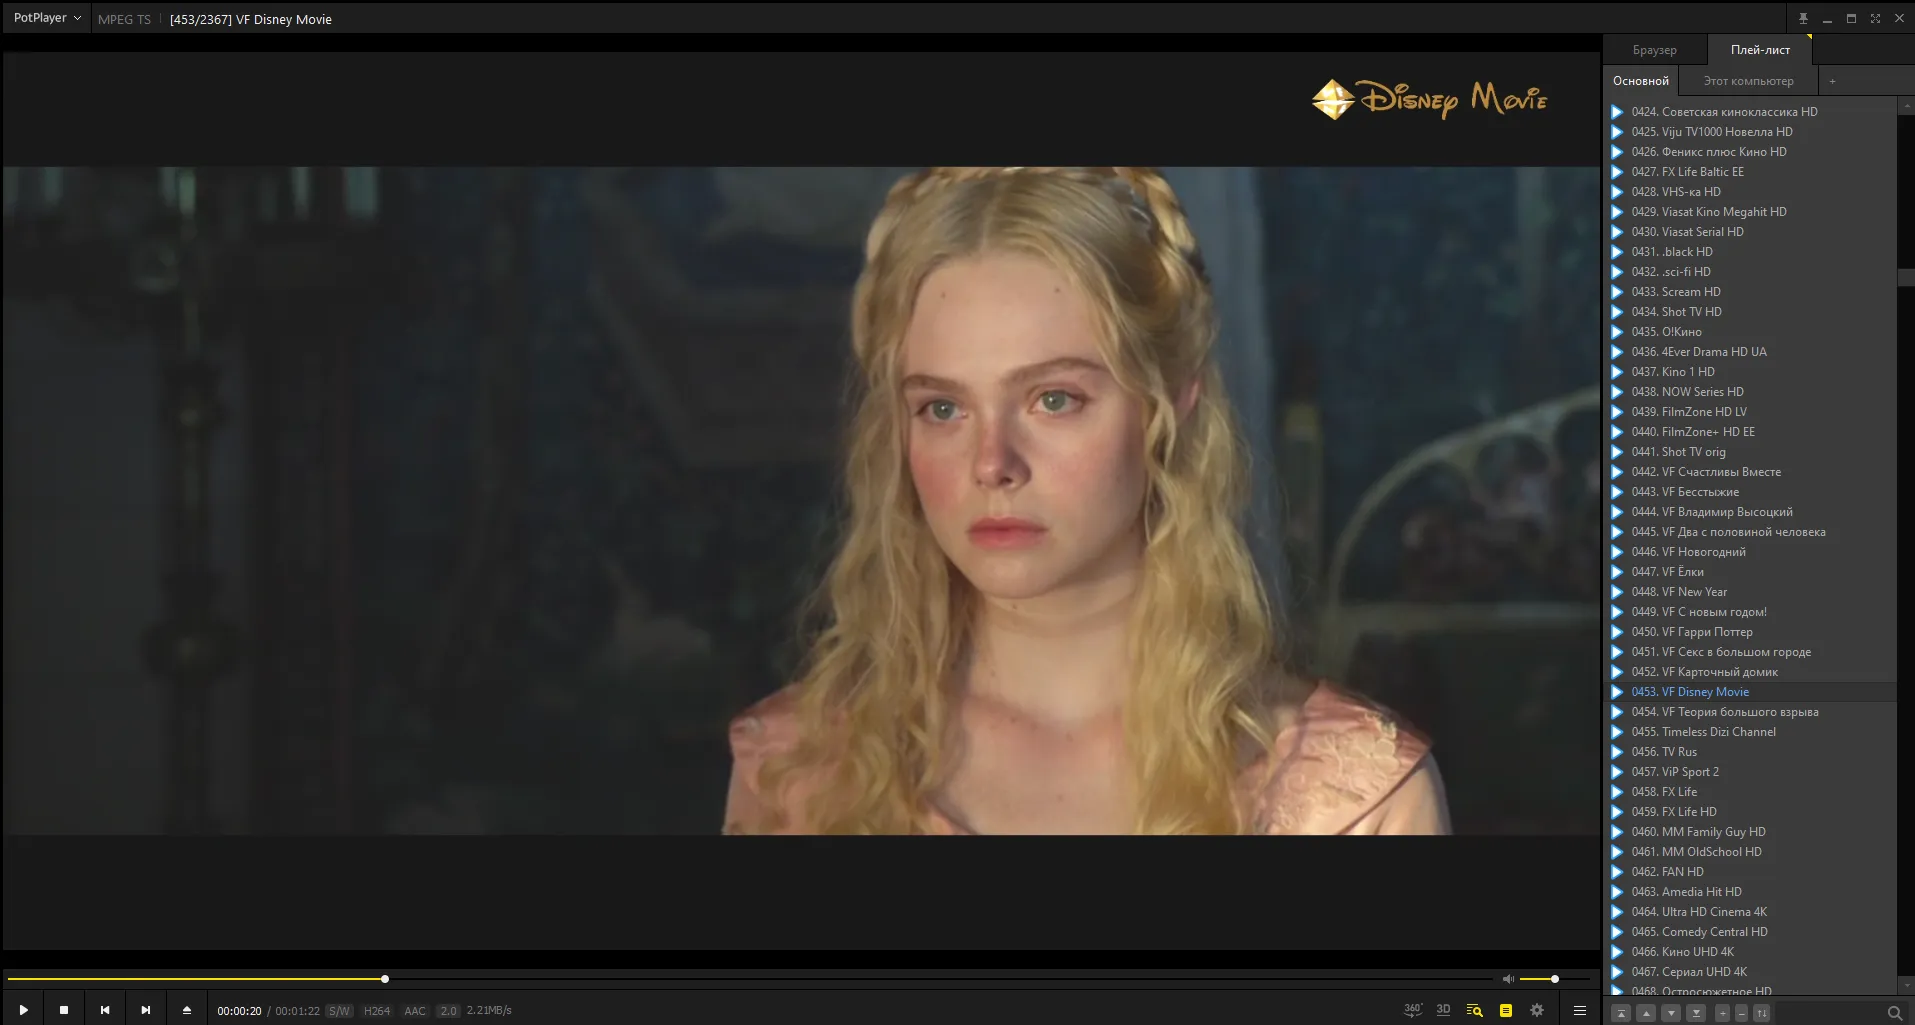This screenshot has width=1915, height=1025.
Task: Click the playlist magnifier search icon
Action: pos(1894,1013)
